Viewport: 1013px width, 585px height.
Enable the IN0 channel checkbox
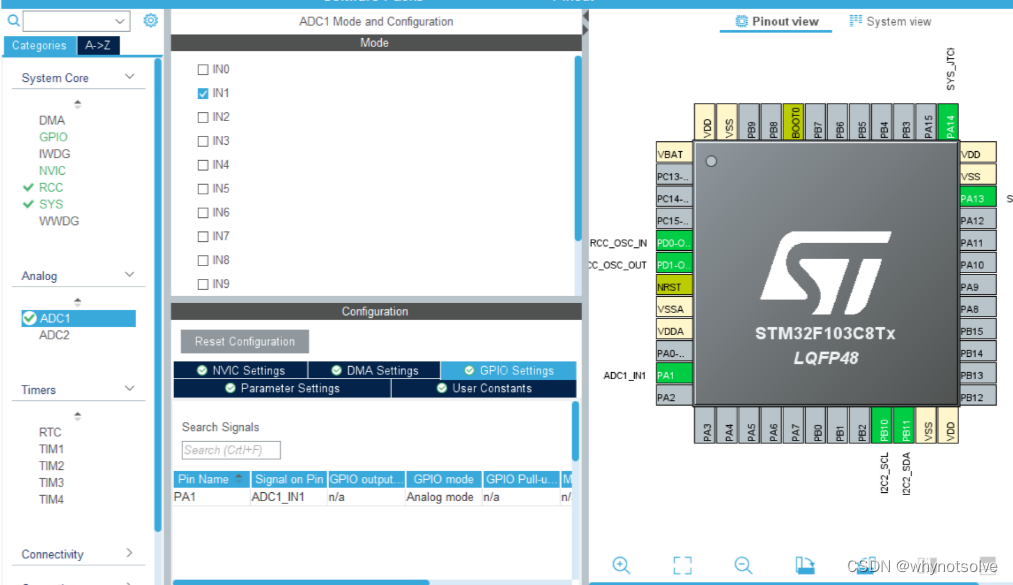(203, 69)
